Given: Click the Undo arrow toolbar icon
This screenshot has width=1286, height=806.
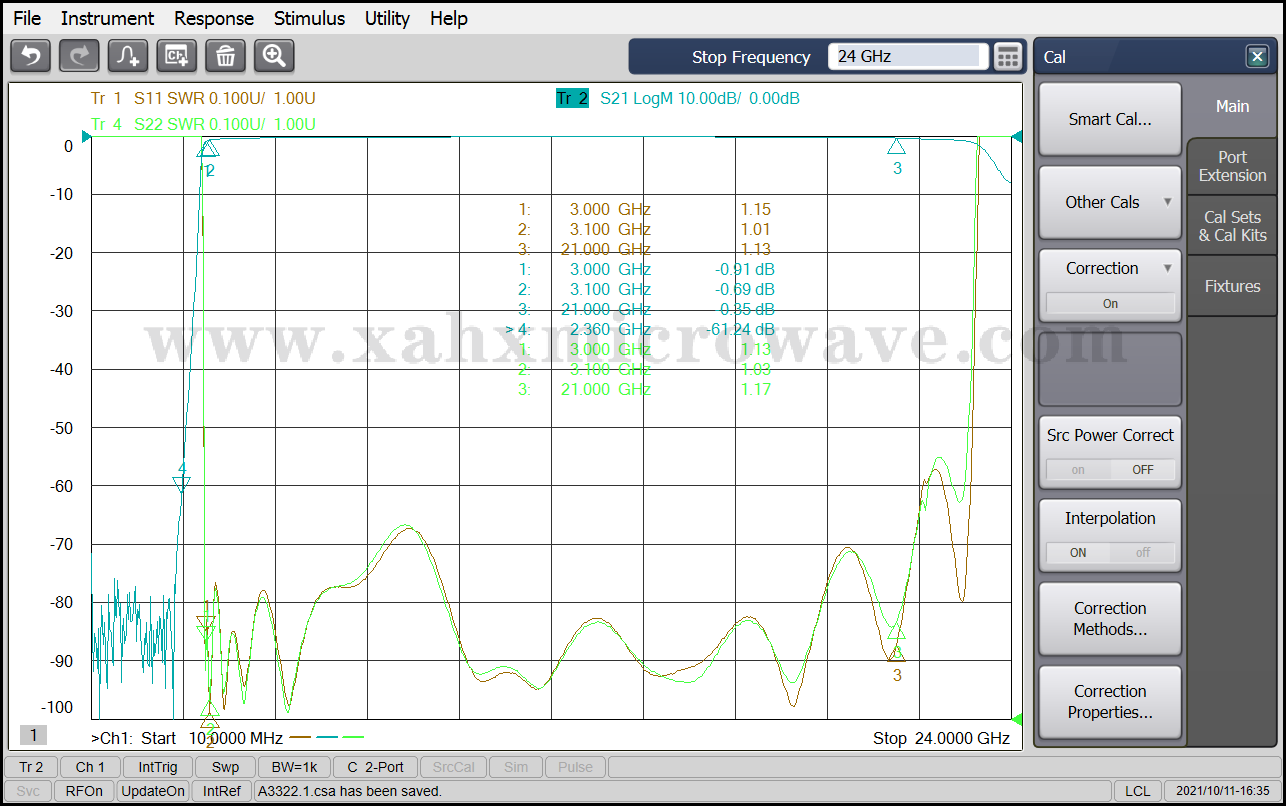Looking at the screenshot, I should click(x=30, y=56).
